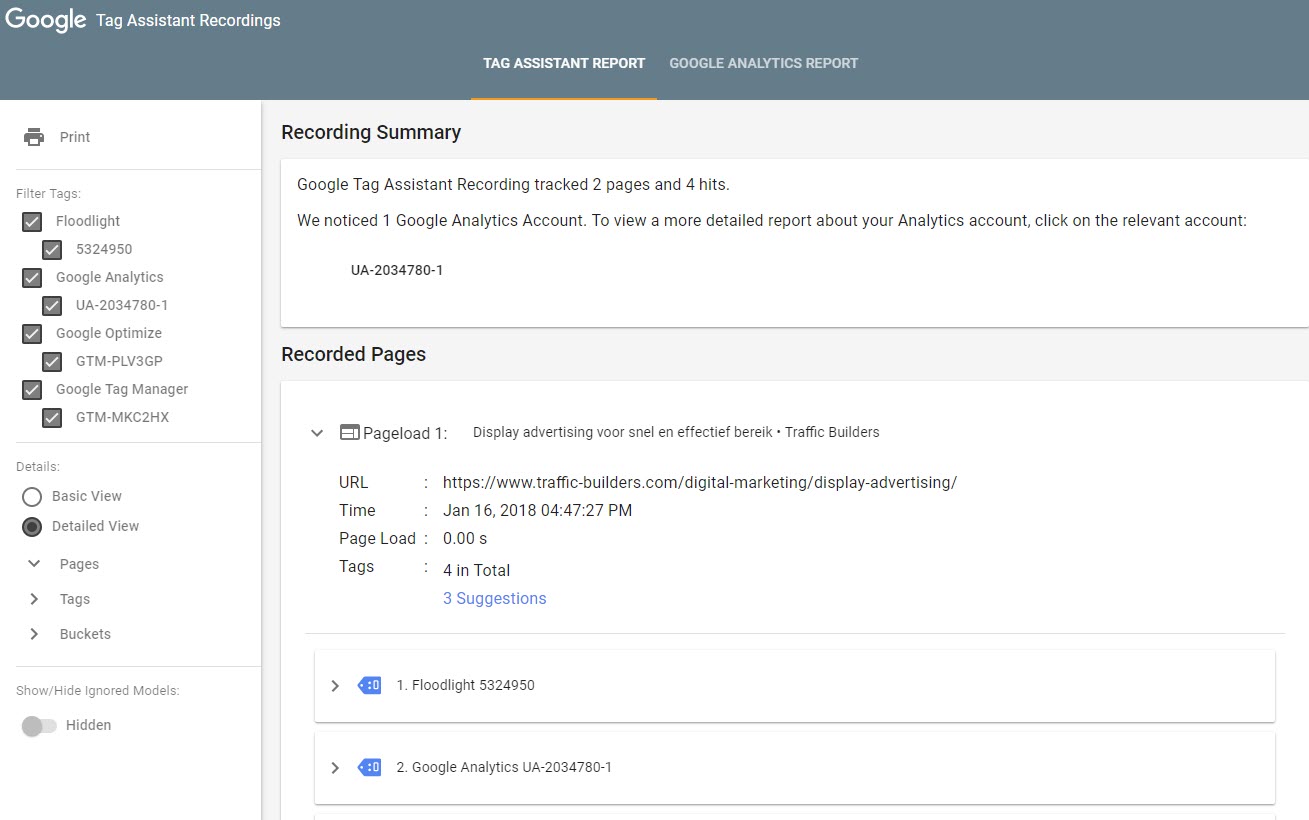This screenshot has height=820, width=1309.
Task: Click the Jan 16, 2018 04:47:27 PM time value
Action: pos(538,510)
